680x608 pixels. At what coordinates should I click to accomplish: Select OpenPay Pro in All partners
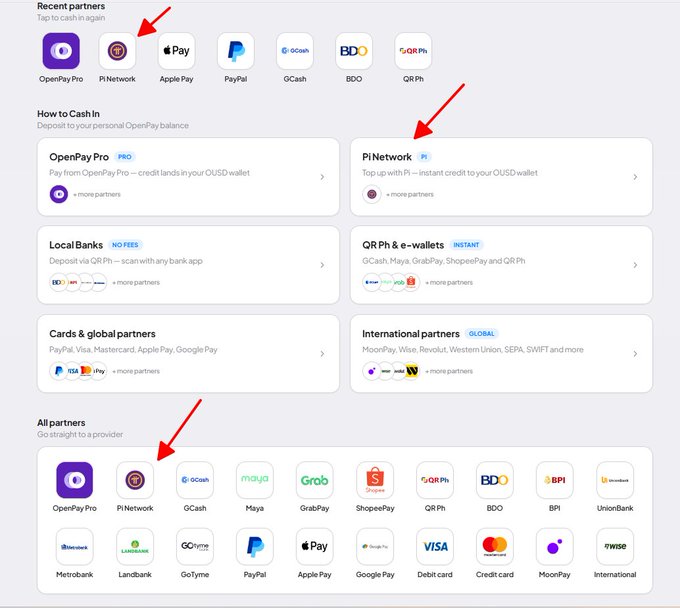coord(75,480)
